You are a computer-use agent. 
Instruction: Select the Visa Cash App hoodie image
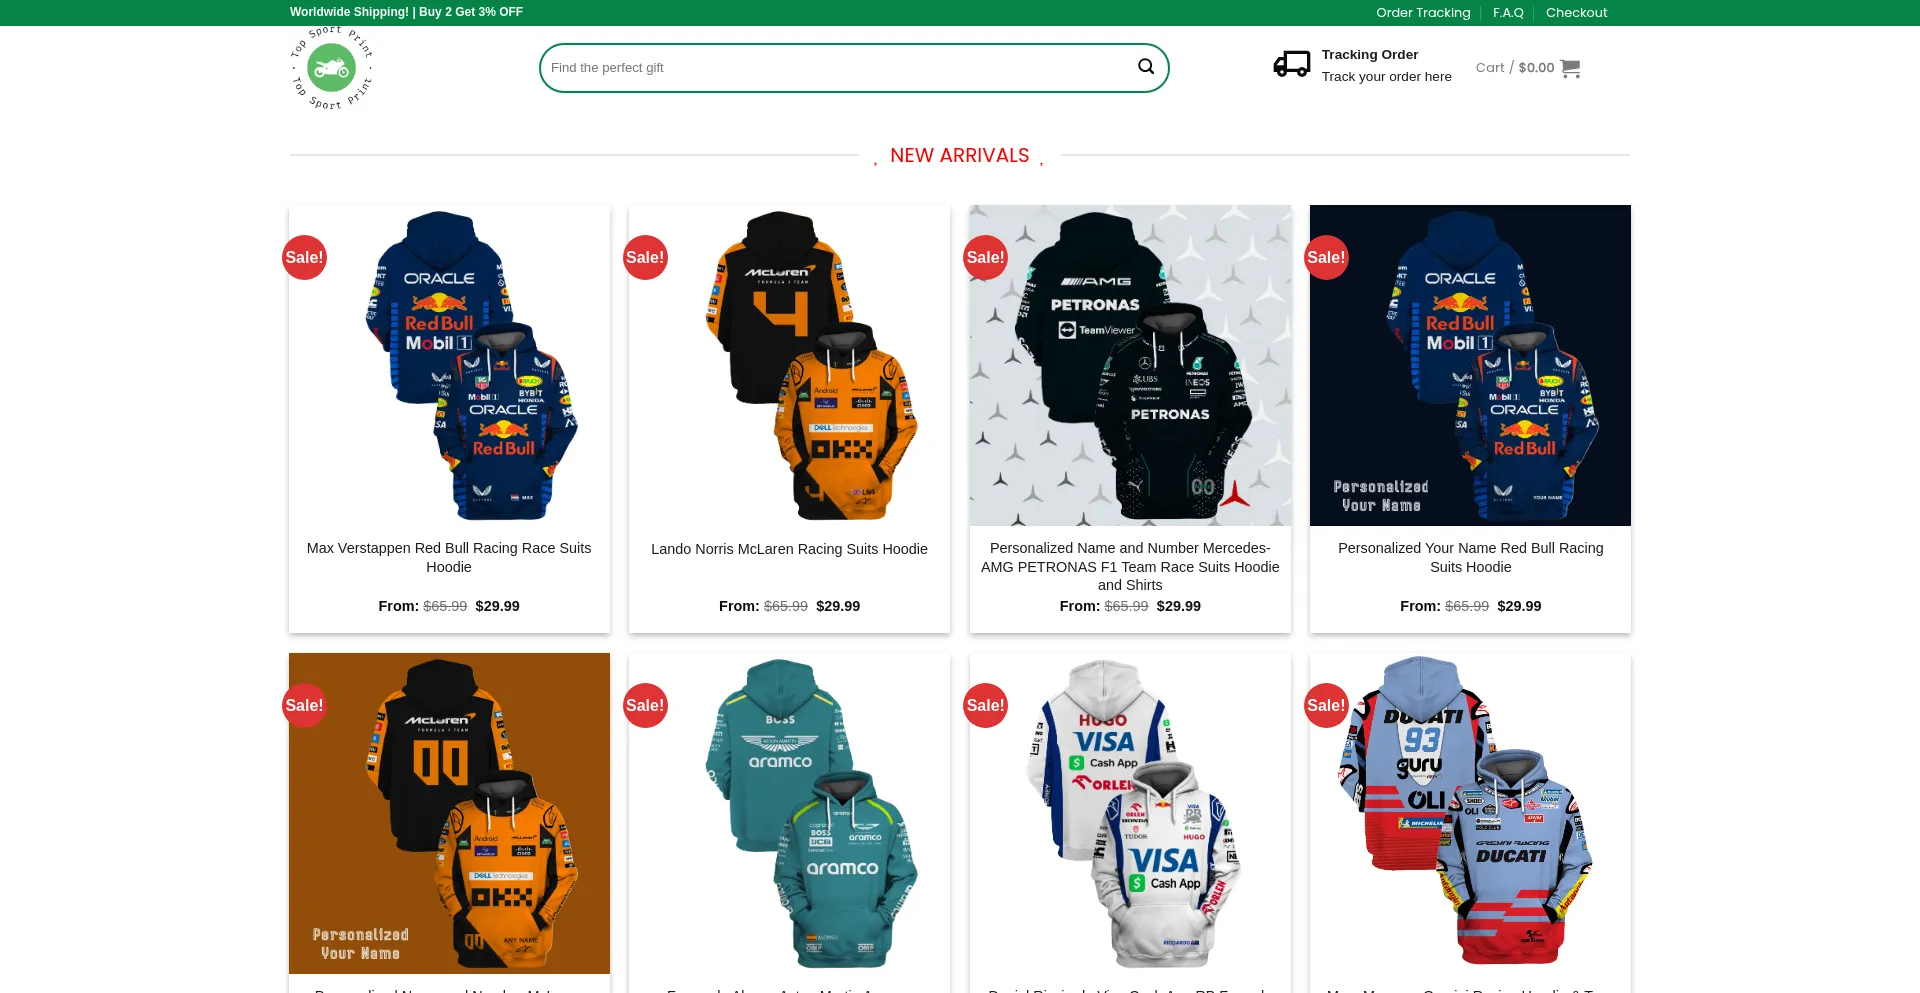pyautogui.click(x=1130, y=814)
